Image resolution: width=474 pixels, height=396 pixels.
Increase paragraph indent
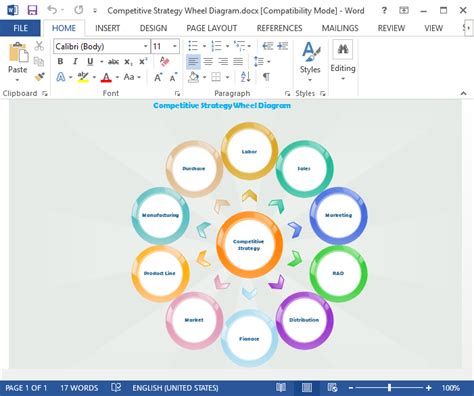tap(282, 46)
